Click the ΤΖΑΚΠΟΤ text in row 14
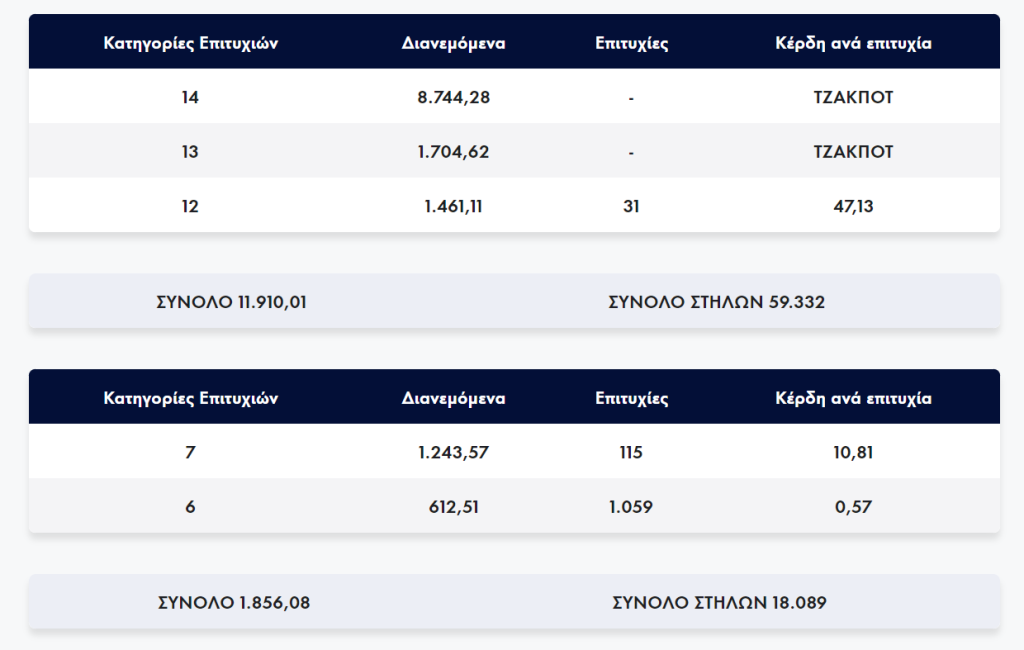Screen dimensions: 1024x650 (x=853, y=98)
